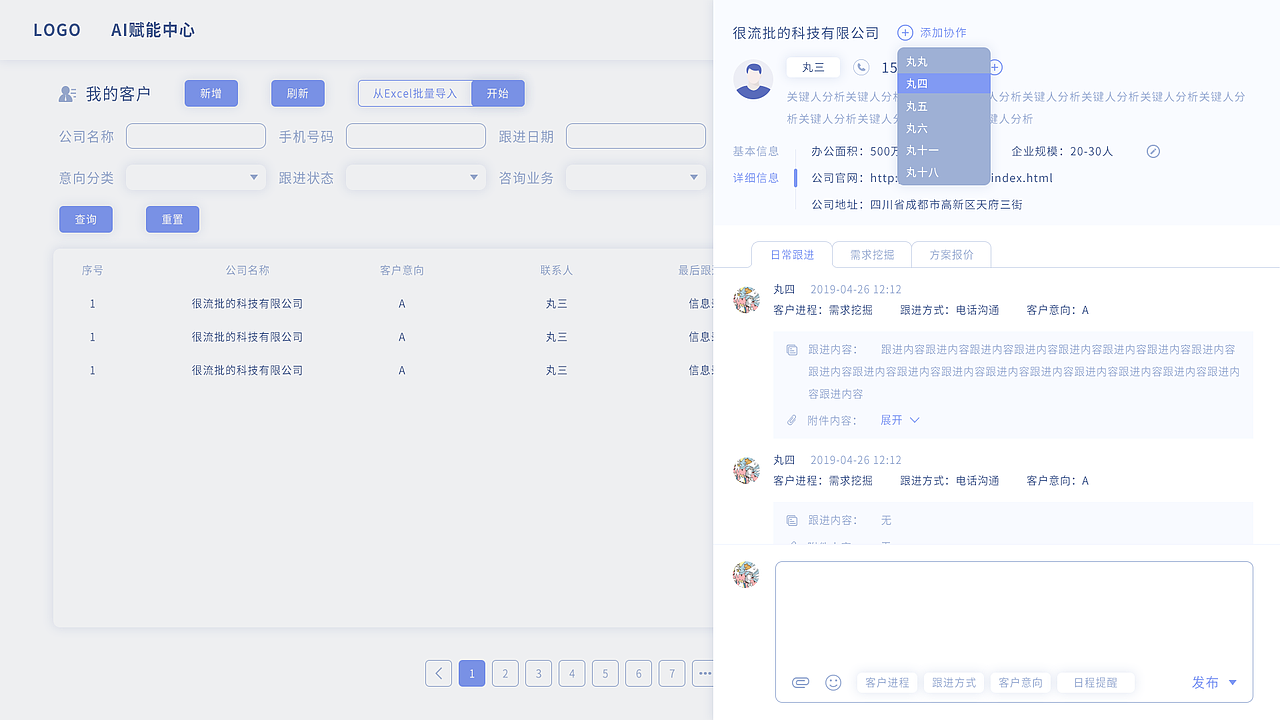The height and width of the screenshot is (720, 1280).
Task: Go to page 5 in pagination
Action: coord(605,673)
